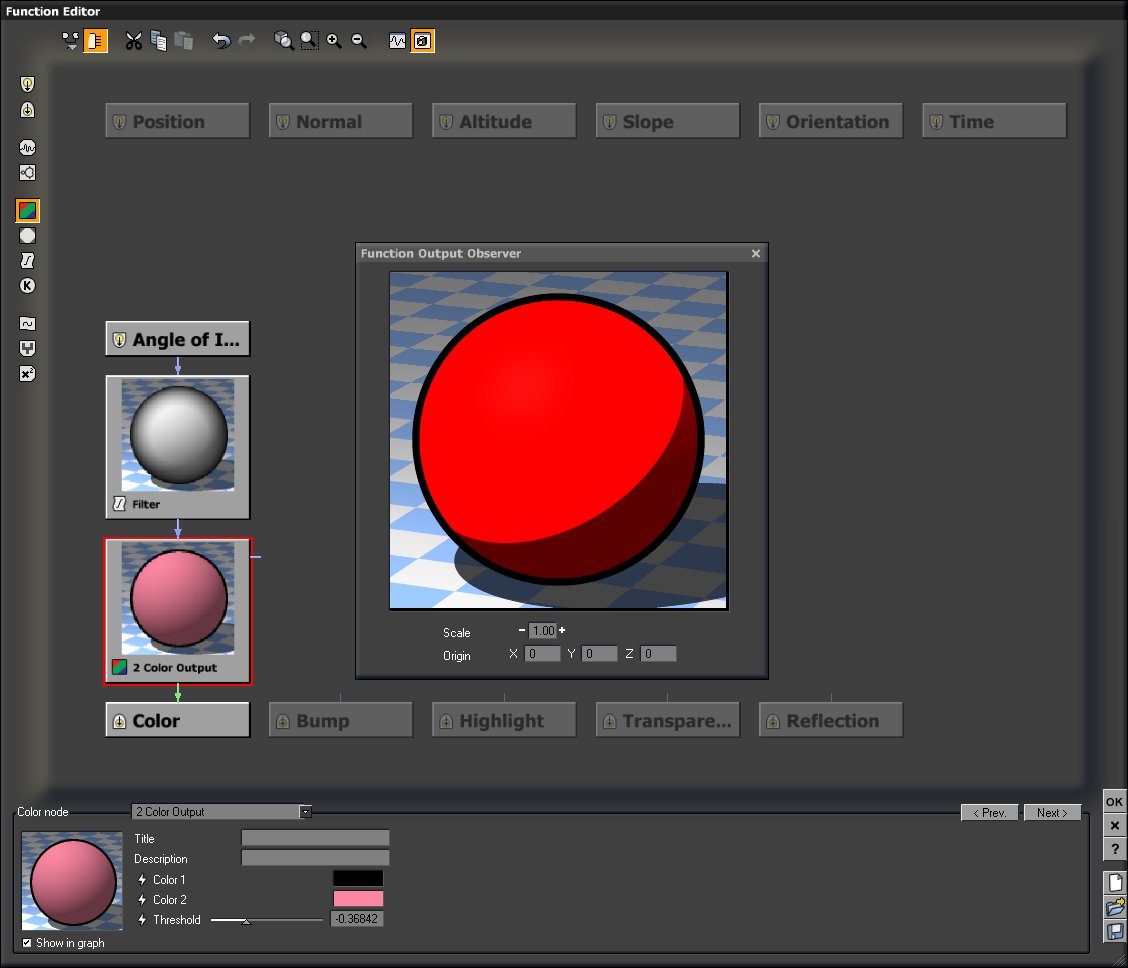This screenshot has width=1128, height=968.
Task: Toggle the function output observer toolbar button
Action: 422,41
